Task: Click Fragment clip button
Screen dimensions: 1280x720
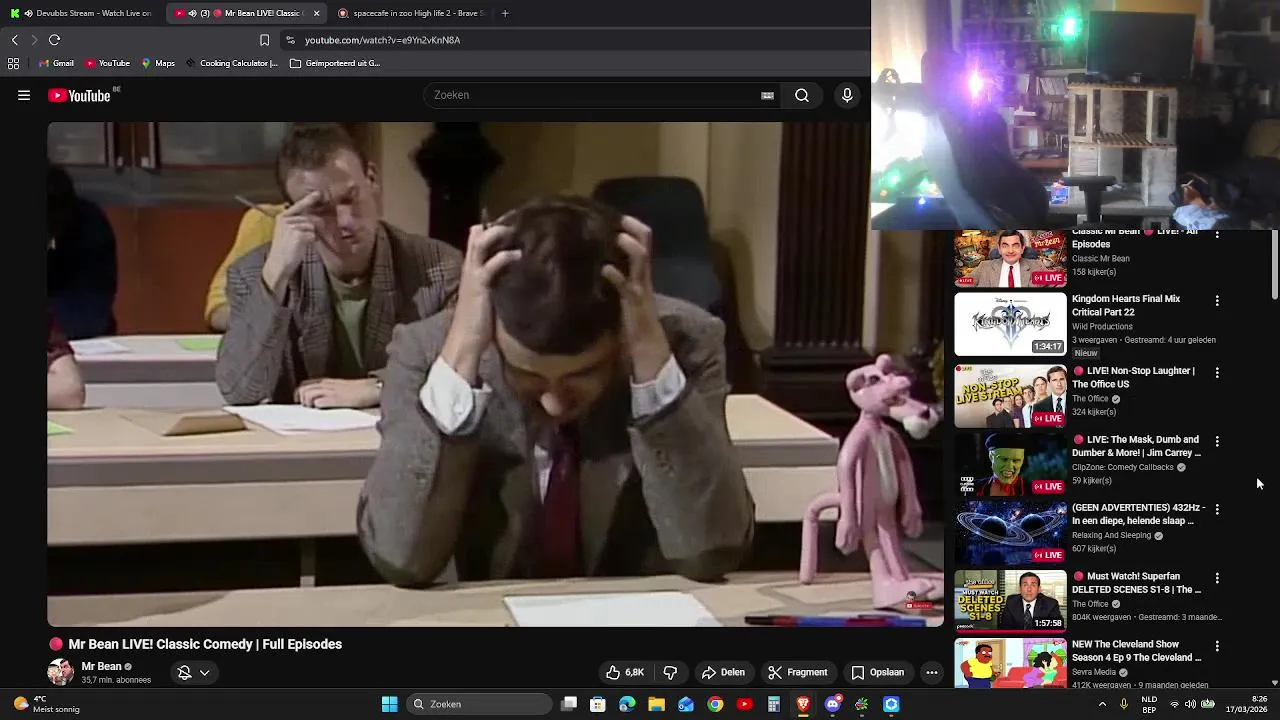Action: point(797,672)
